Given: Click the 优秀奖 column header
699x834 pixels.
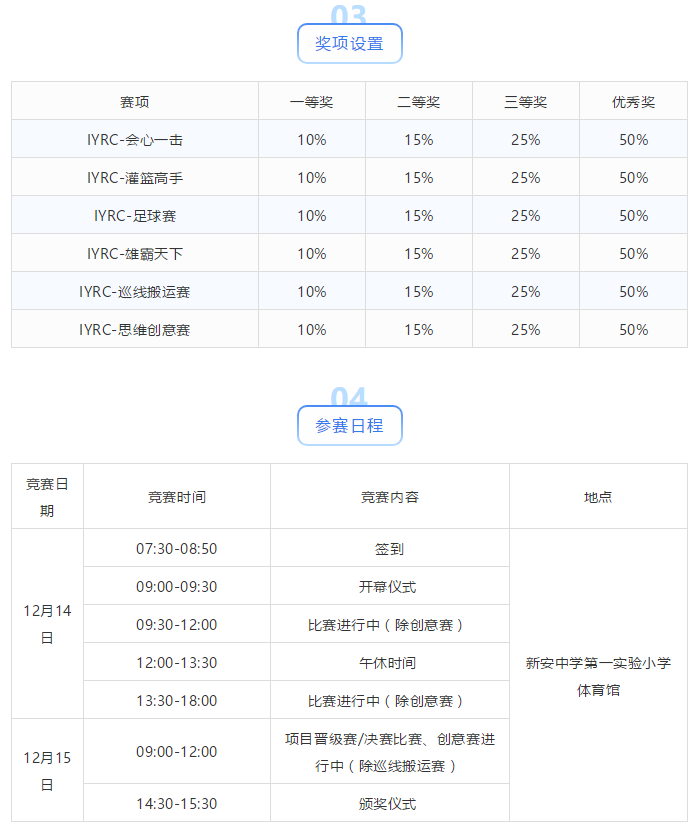Looking at the screenshot, I should pyautogui.click(x=634, y=102).
